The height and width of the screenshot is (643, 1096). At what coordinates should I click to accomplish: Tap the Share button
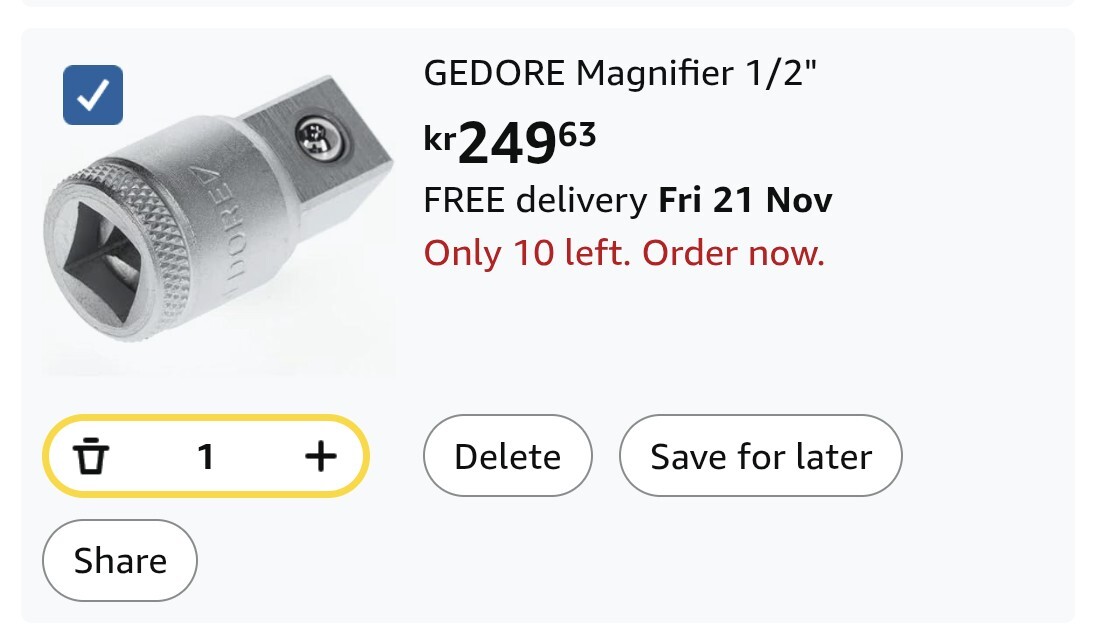(120, 561)
